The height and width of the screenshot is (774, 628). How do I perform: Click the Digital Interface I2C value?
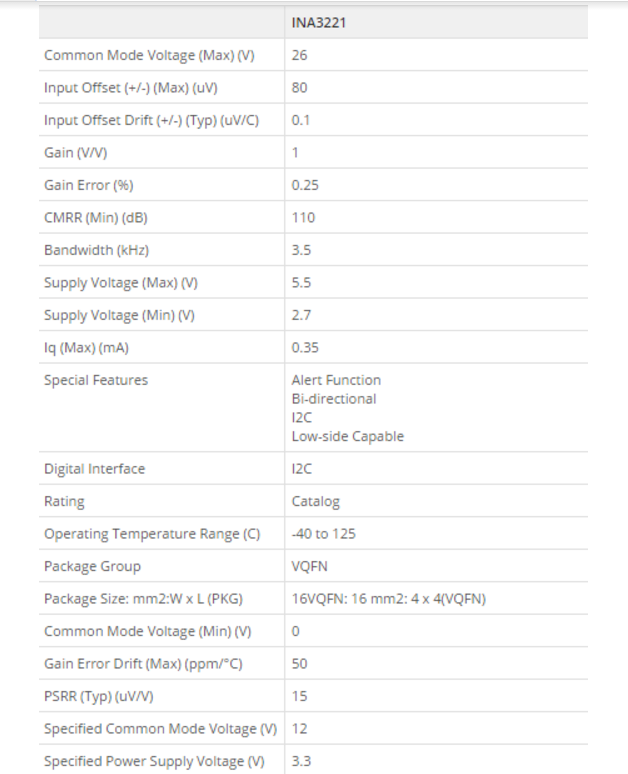(301, 468)
